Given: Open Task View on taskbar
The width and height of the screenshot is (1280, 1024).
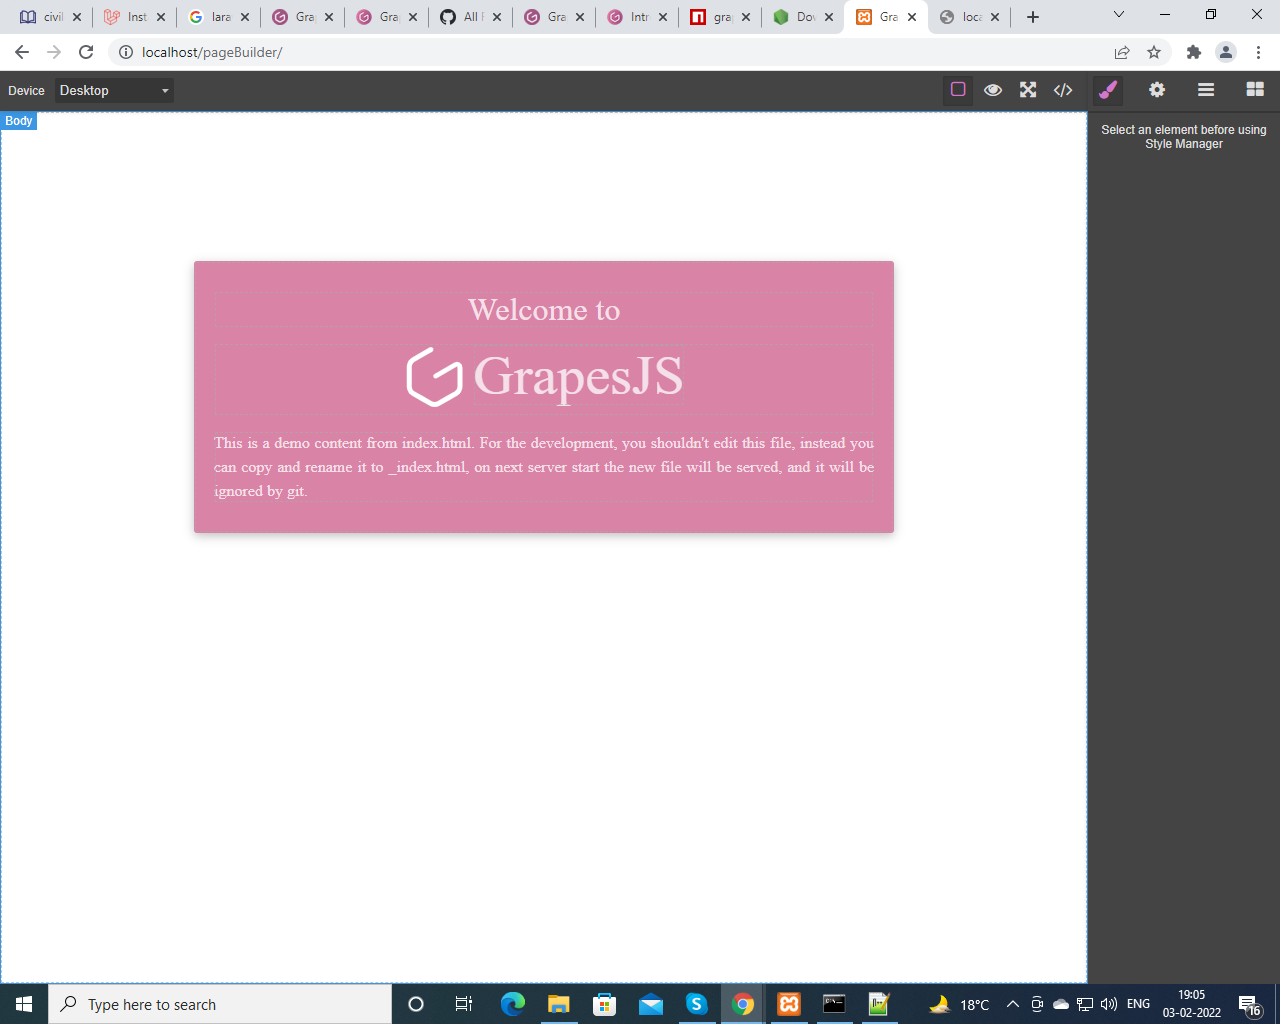Looking at the screenshot, I should (x=464, y=1004).
